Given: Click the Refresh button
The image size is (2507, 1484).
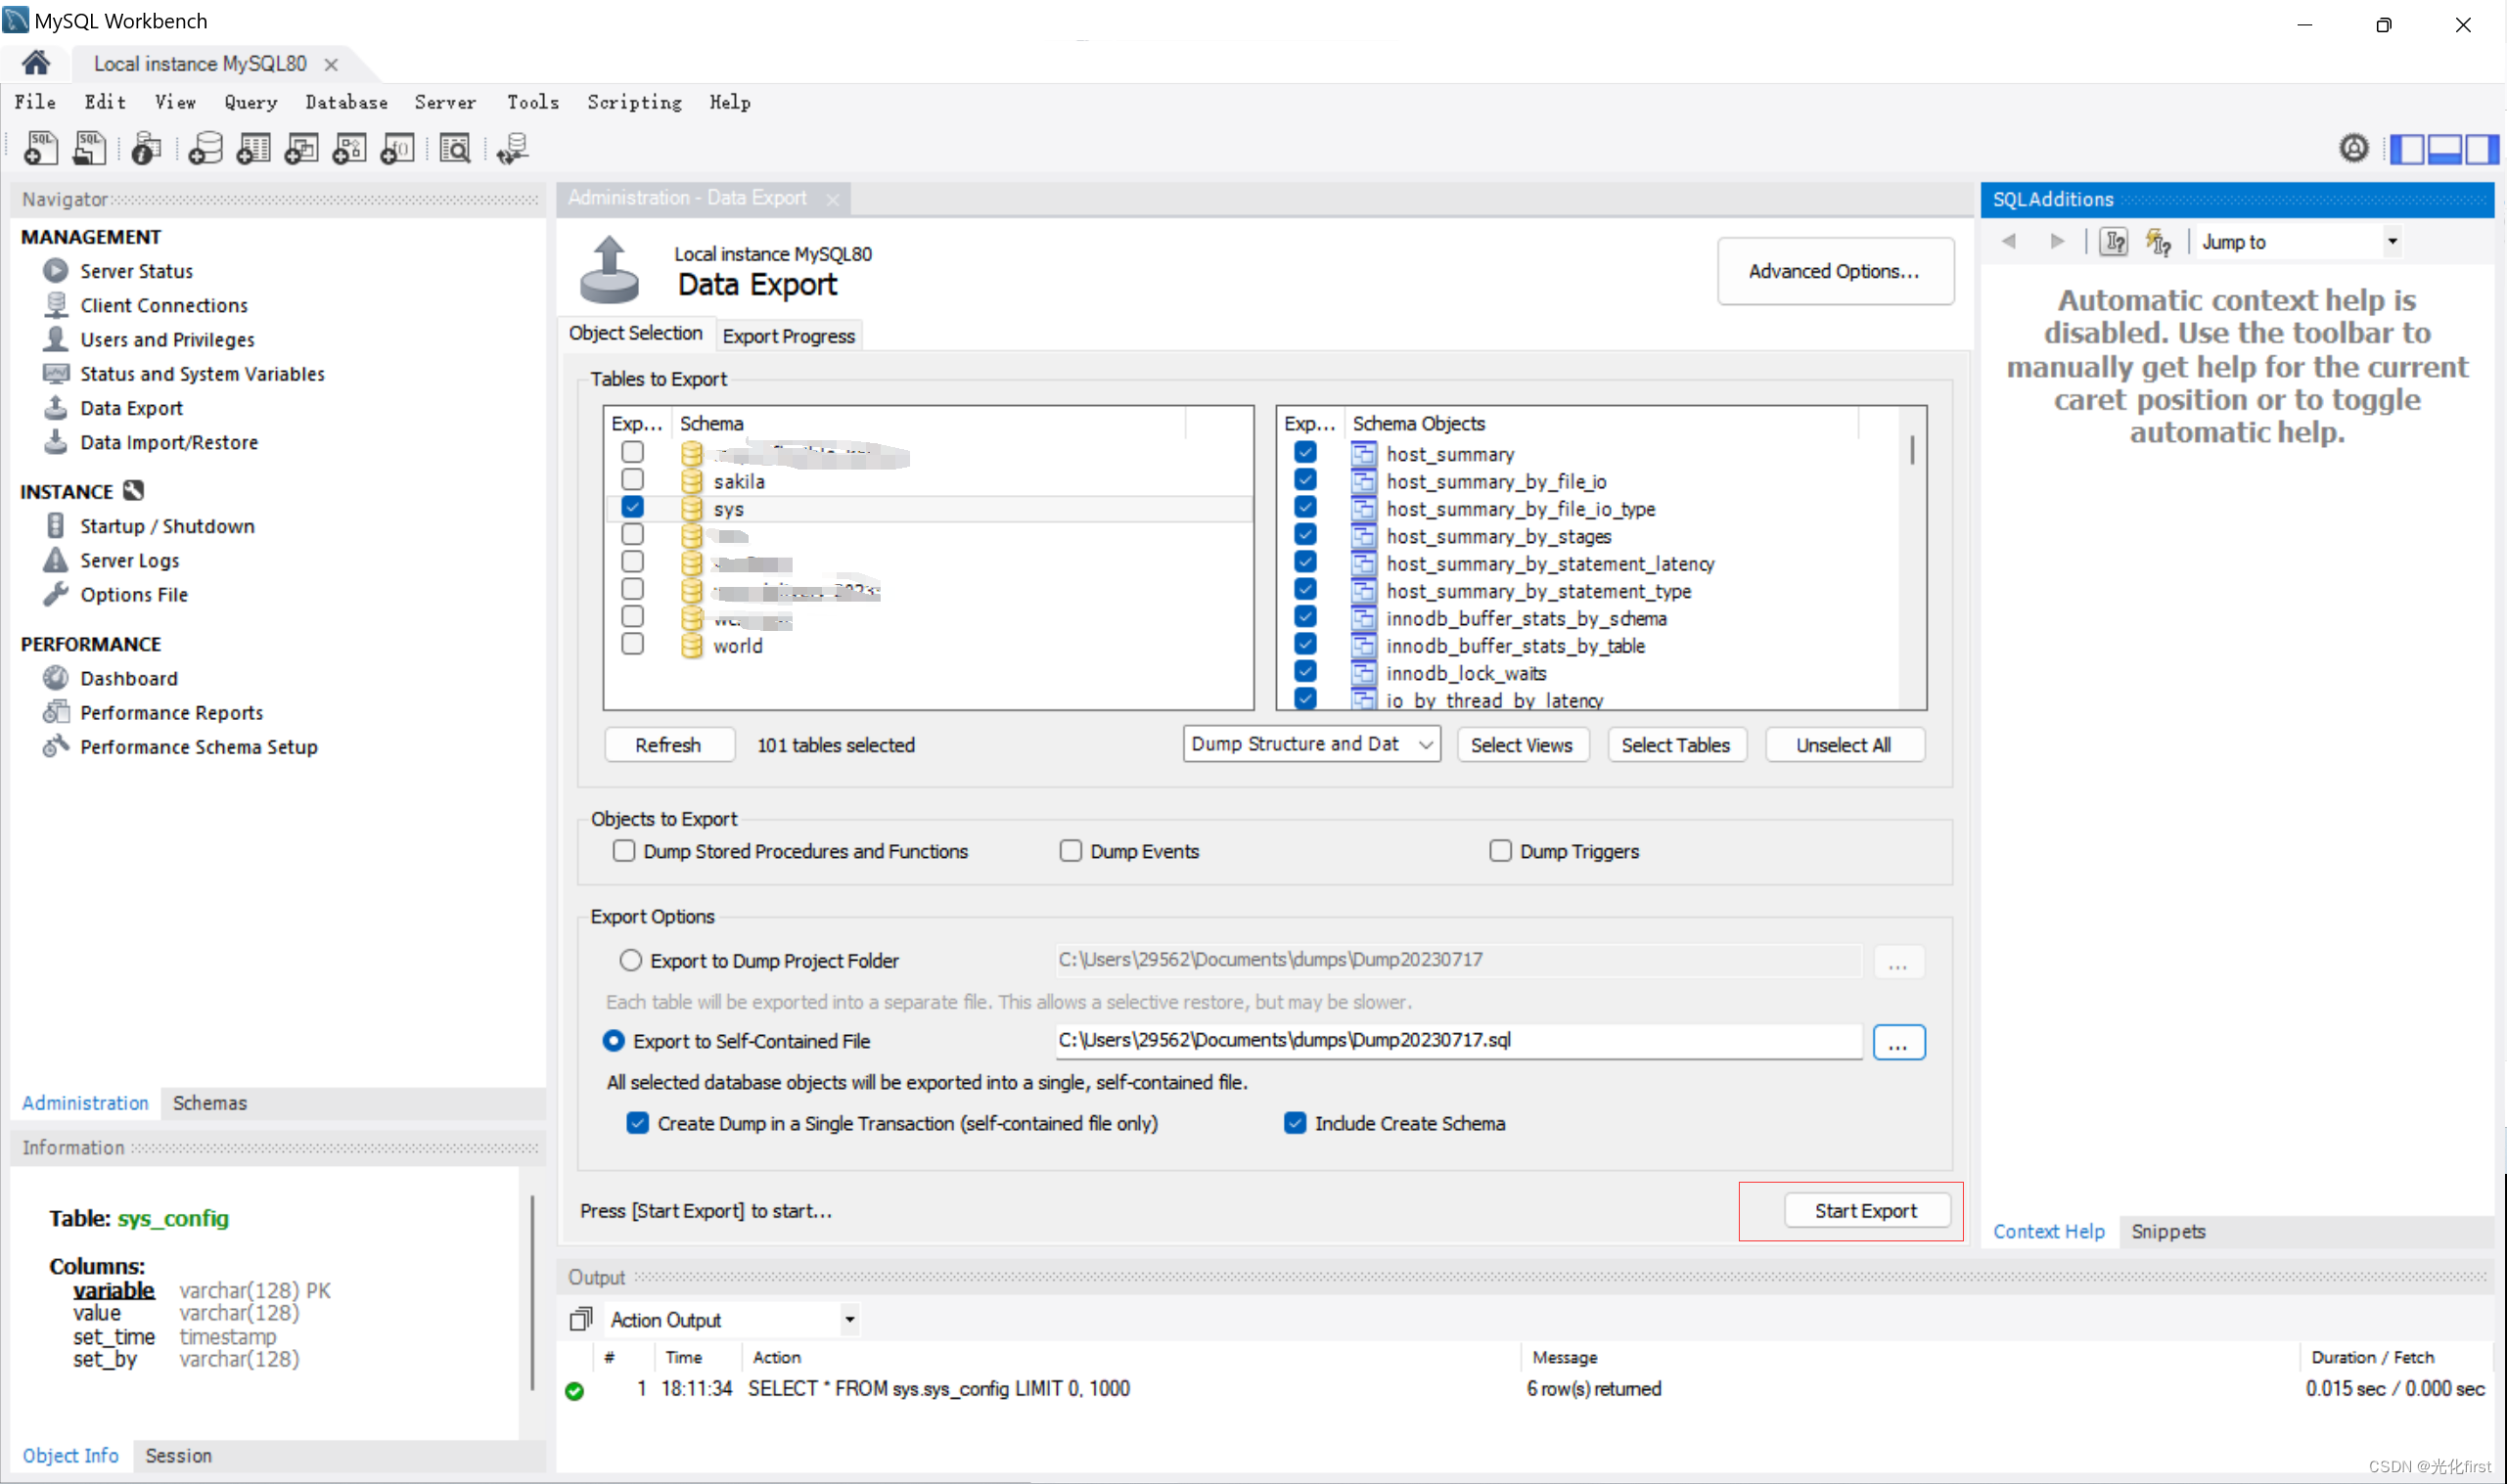Looking at the screenshot, I should tap(668, 744).
